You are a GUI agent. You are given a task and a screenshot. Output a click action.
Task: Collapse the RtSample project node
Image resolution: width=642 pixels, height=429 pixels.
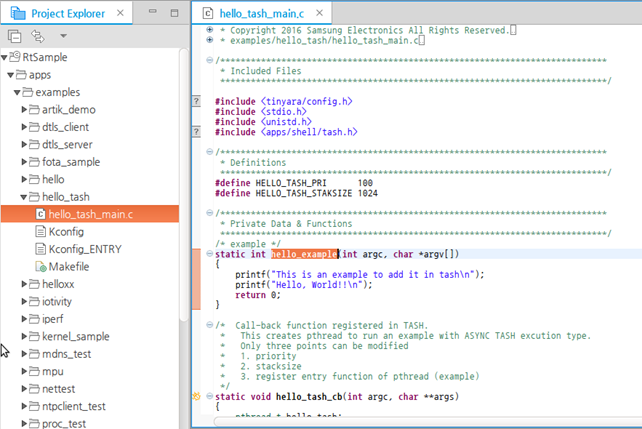(5, 58)
